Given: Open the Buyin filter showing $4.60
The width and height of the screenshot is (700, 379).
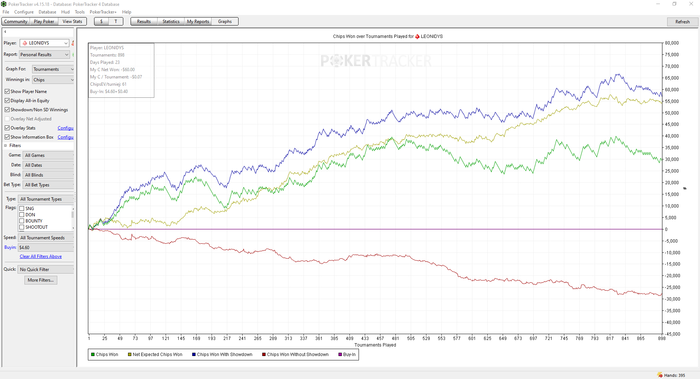Looking at the screenshot, I should click(46, 247).
